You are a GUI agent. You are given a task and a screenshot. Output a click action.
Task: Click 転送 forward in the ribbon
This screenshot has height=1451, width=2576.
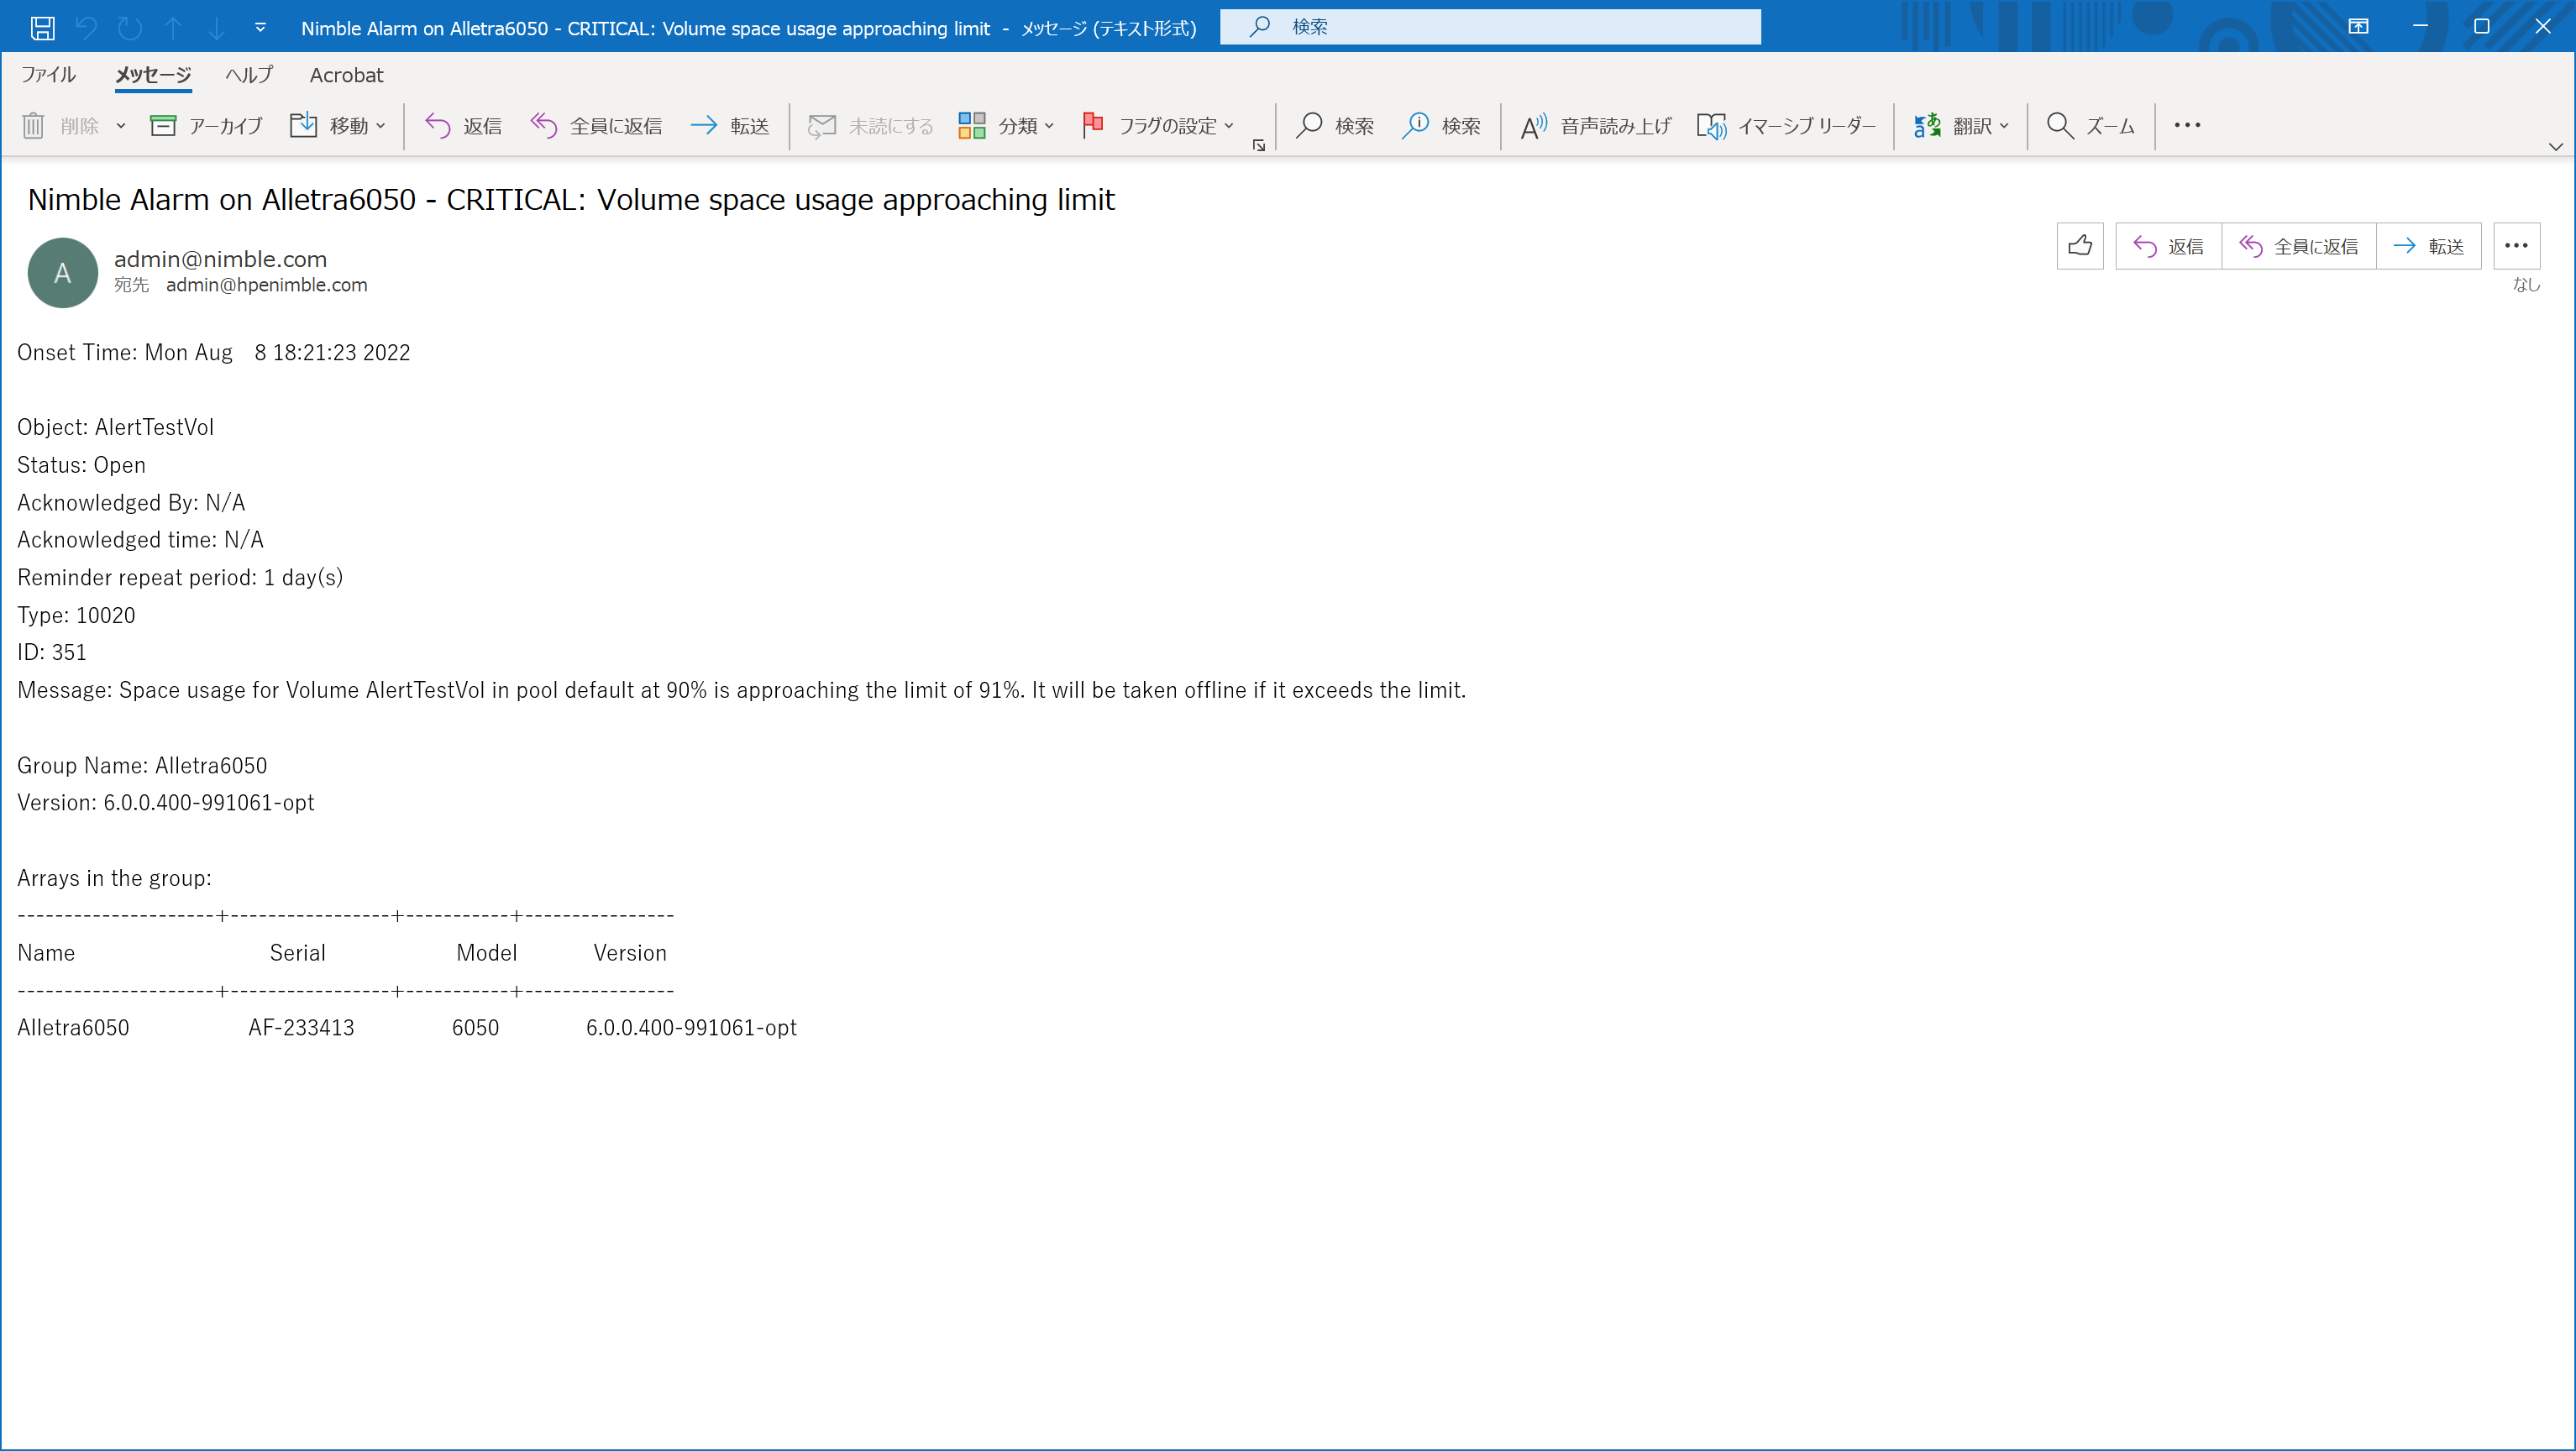coord(730,126)
